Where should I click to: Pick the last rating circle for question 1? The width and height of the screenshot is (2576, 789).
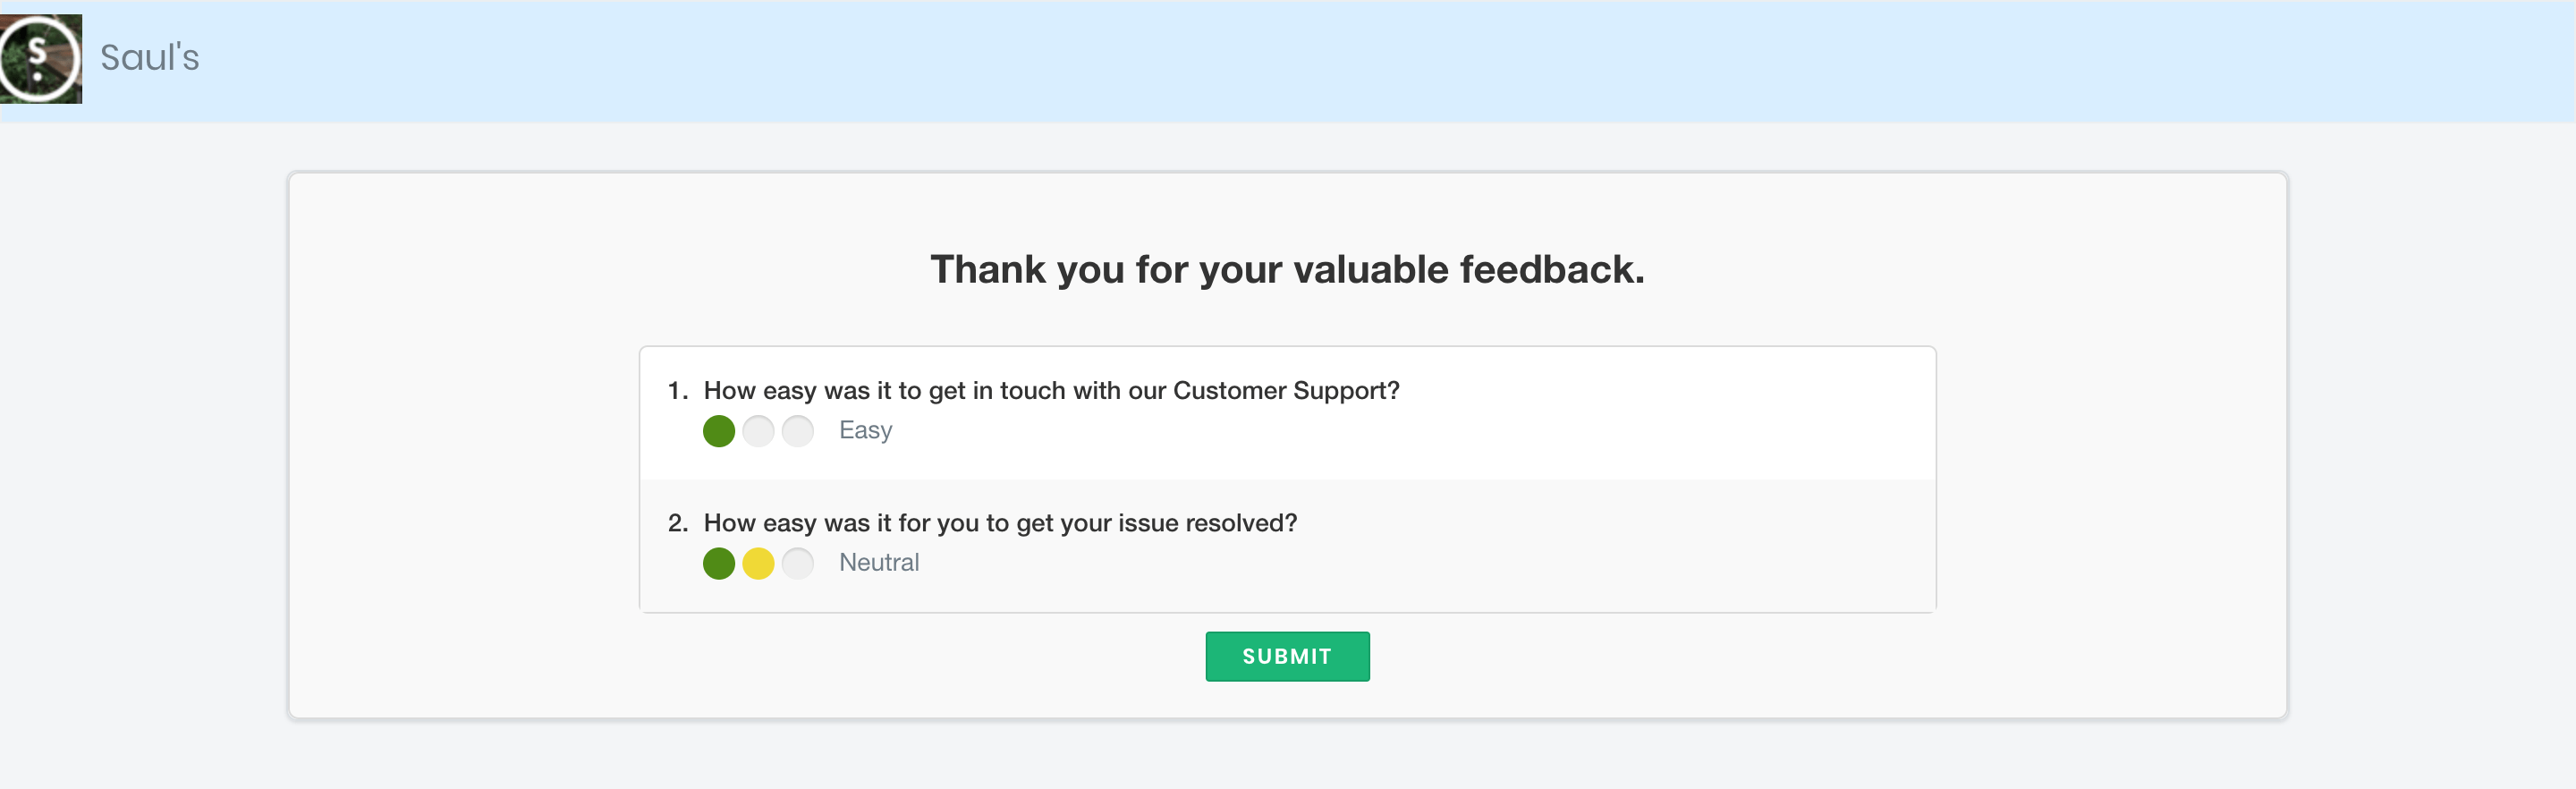tap(798, 431)
